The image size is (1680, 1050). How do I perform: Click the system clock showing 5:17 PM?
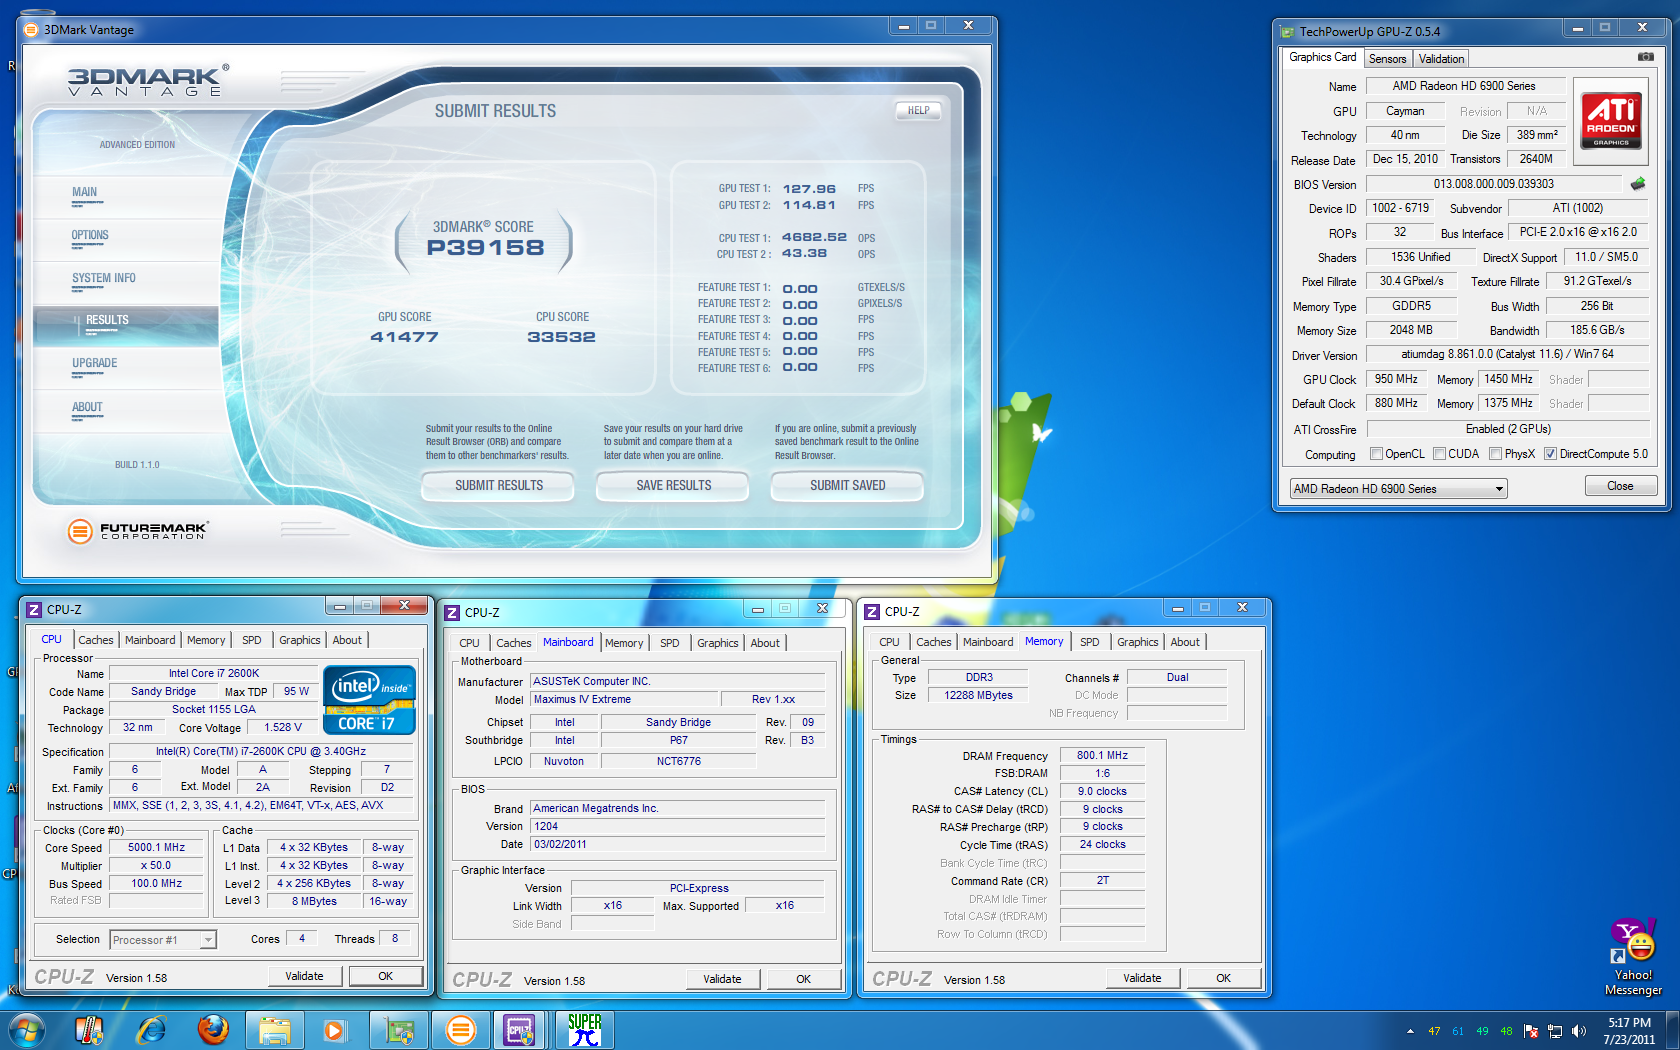pos(1629,1031)
